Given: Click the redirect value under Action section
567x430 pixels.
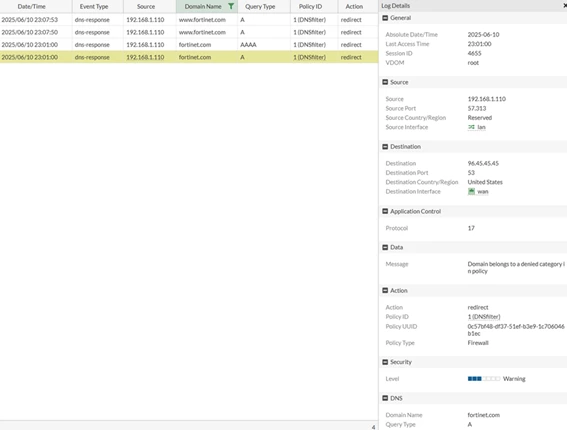Looking at the screenshot, I should 478,307.
